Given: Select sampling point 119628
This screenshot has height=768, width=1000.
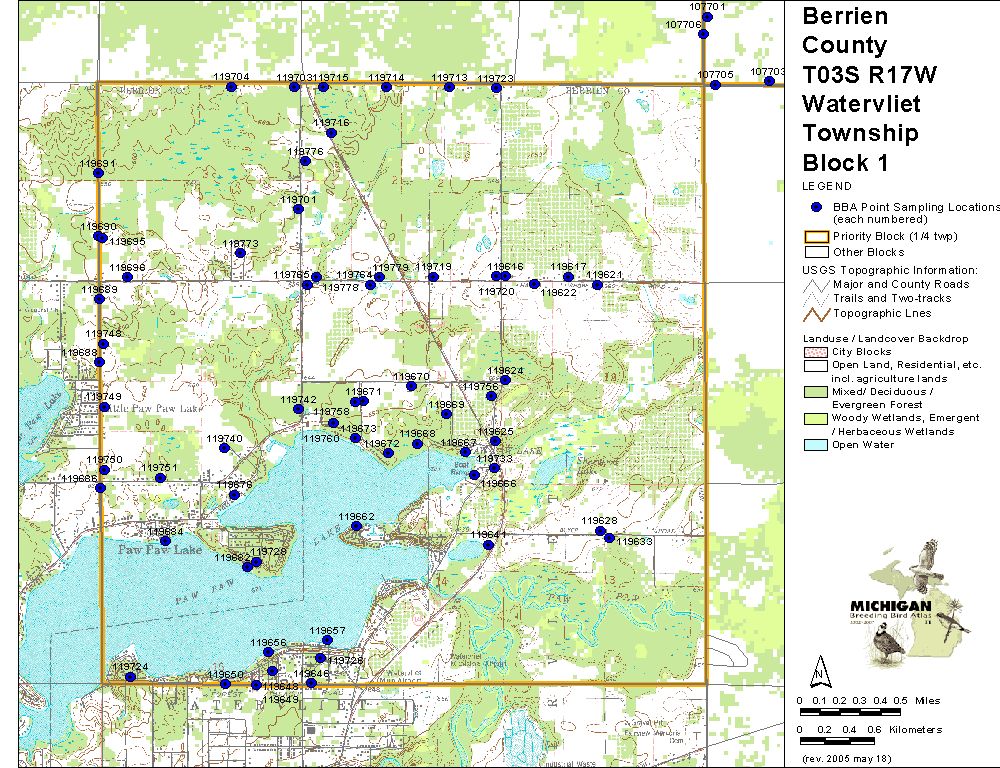Looking at the screenshot, I should click(x=600, y=531).
